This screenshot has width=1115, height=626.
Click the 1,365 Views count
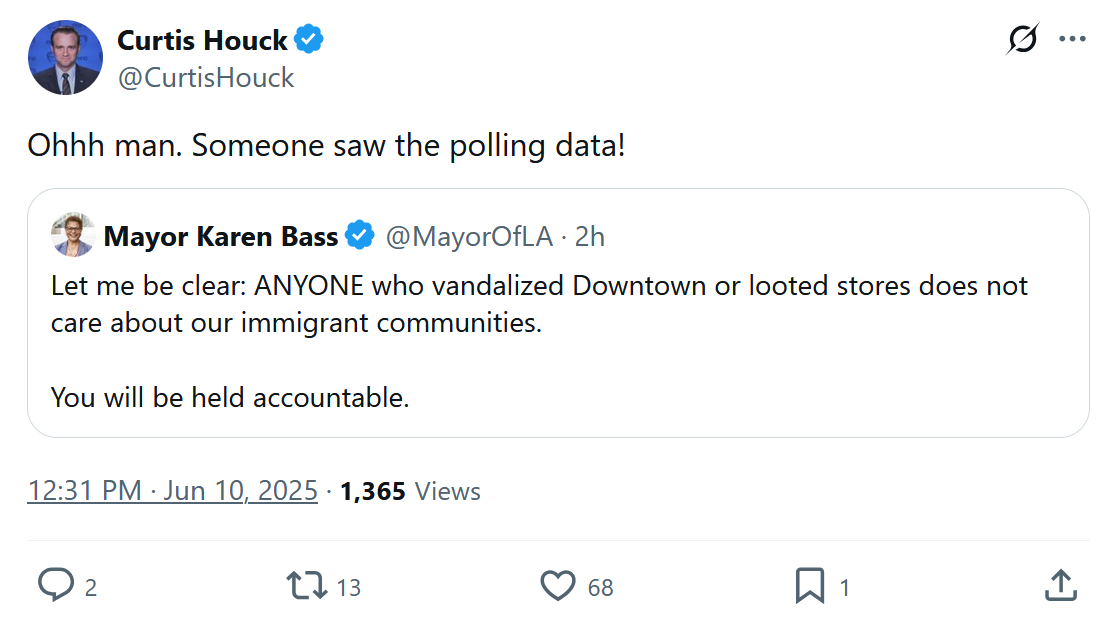(410, 491)
